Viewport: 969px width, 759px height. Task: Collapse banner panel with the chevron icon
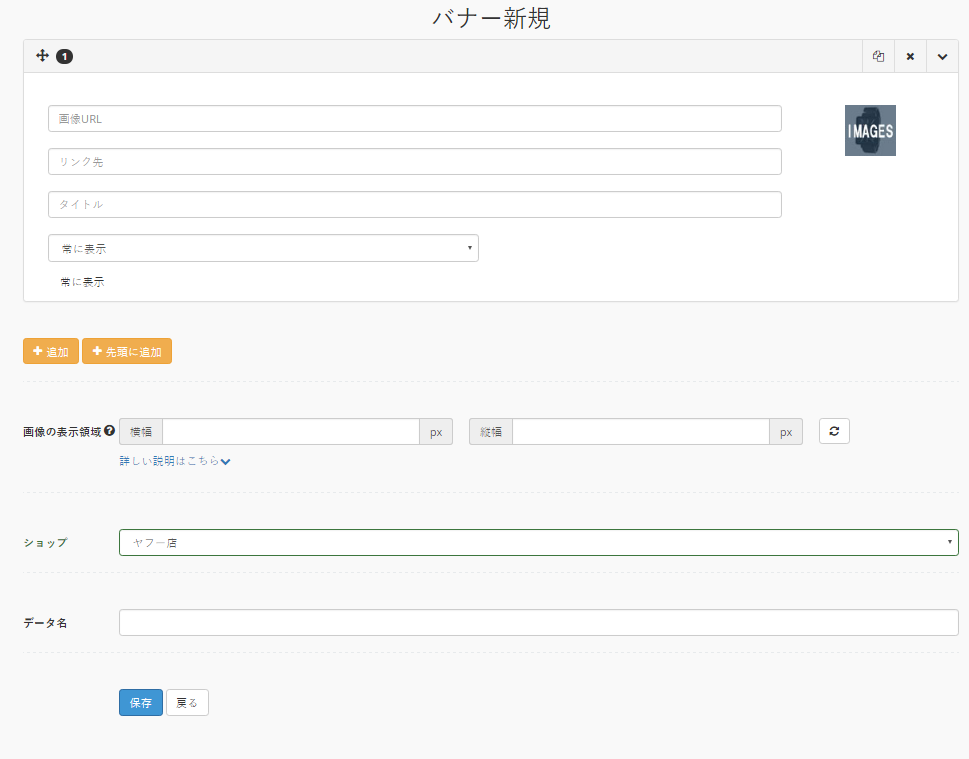pos(942,56)
